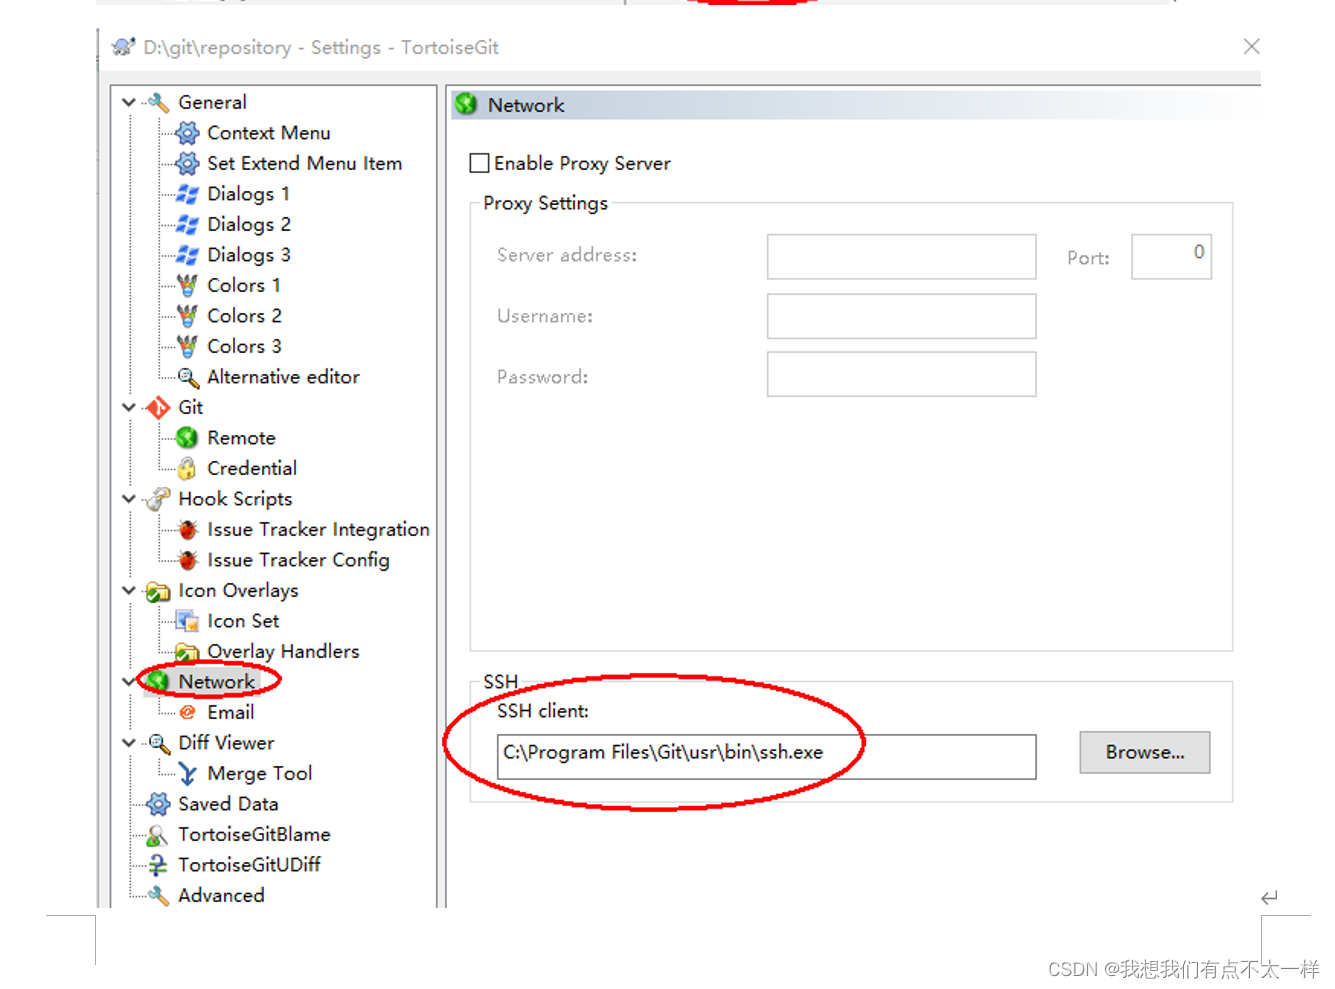The image size is (1335, 989).
Task: Click the Colors 2 palette icon
Action: [x=187, y=316]
